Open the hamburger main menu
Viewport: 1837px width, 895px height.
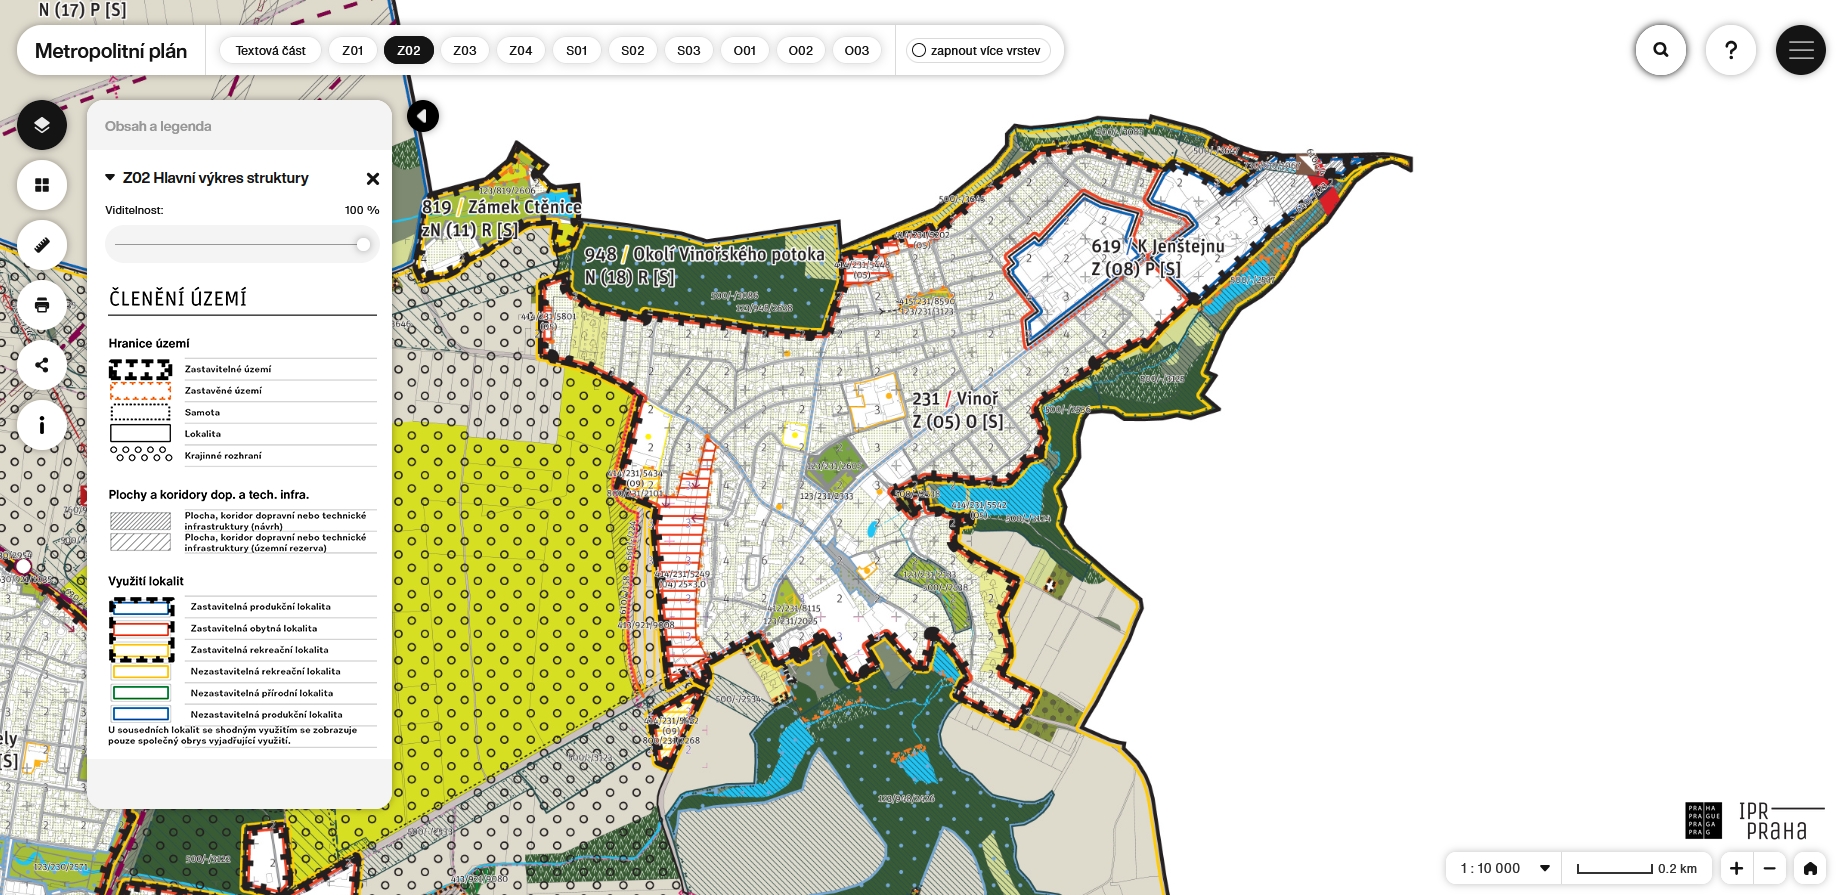1801,50
